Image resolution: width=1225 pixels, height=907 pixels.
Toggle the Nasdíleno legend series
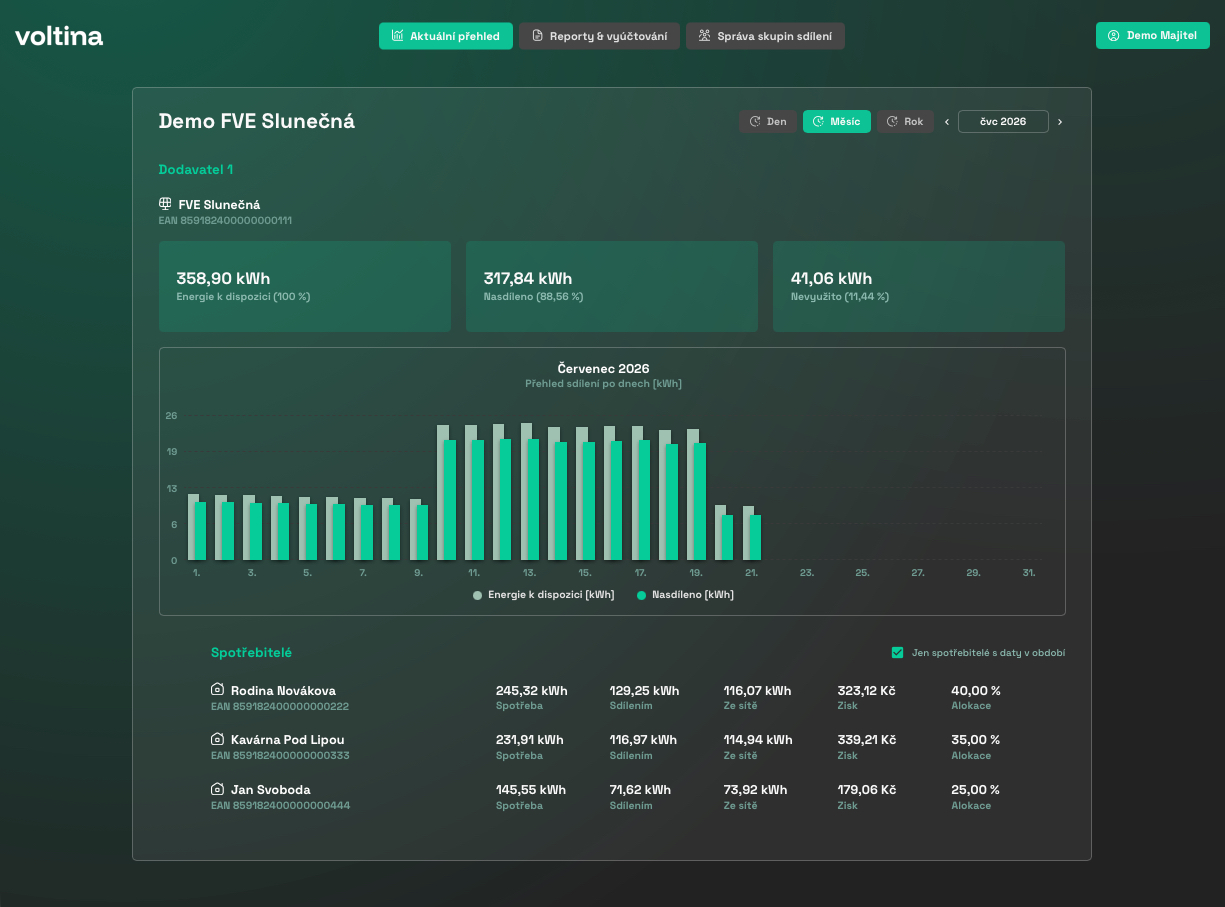pyautogui.click(x=685, y=595)
